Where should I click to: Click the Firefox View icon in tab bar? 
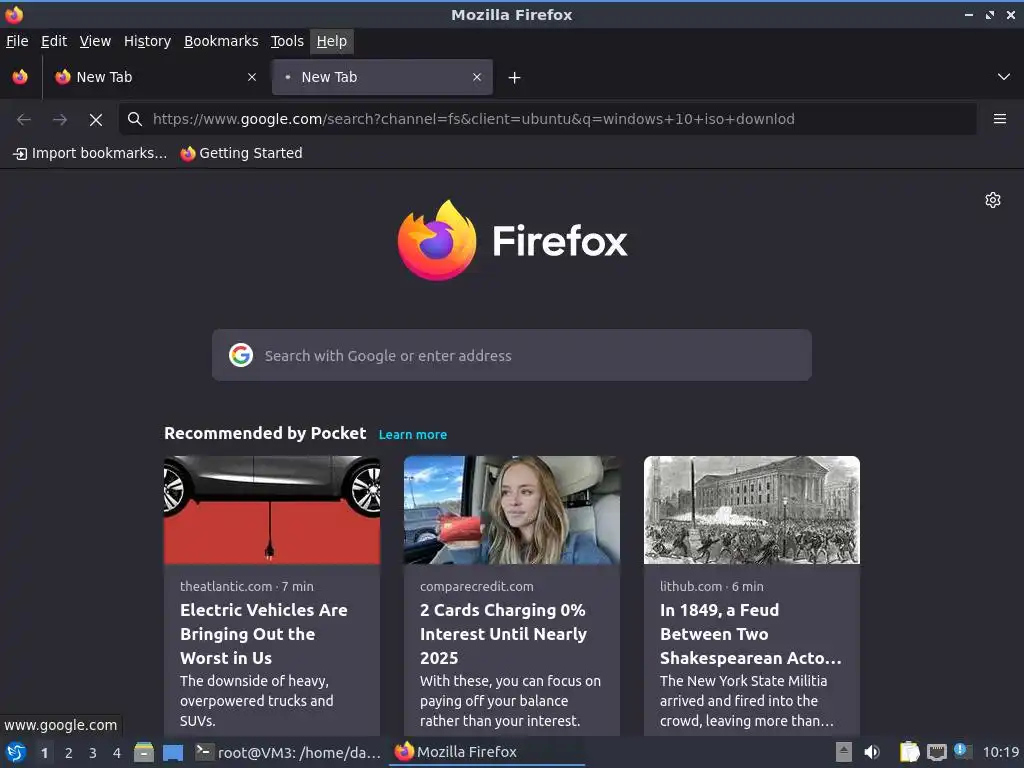point(20,77)
